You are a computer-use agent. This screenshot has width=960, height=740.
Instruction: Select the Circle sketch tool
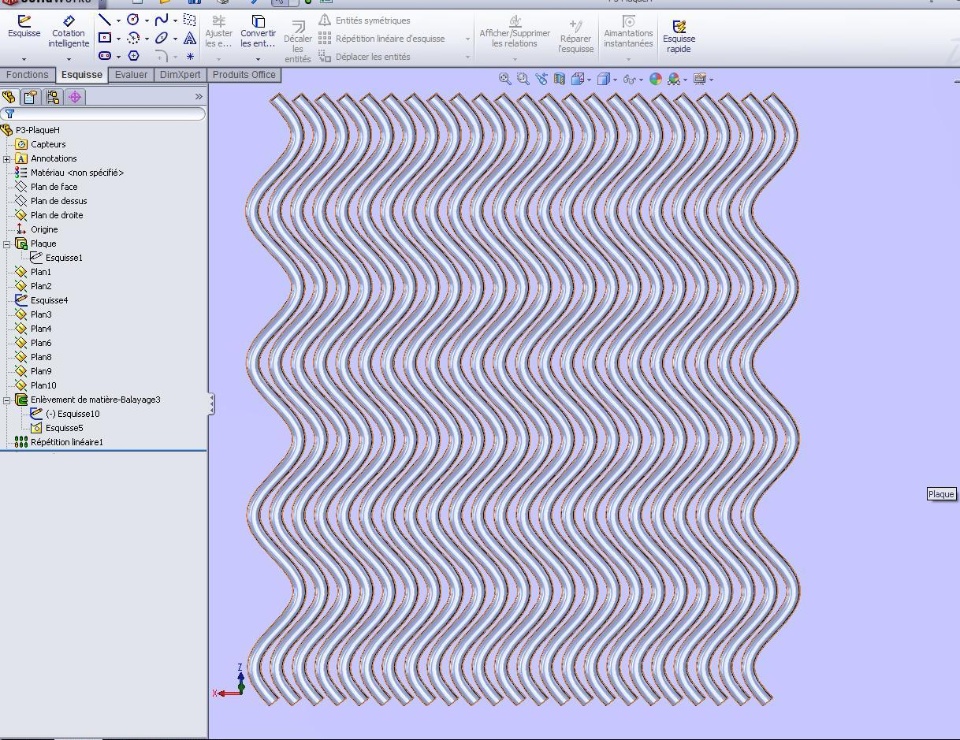(x=133, y=20)
